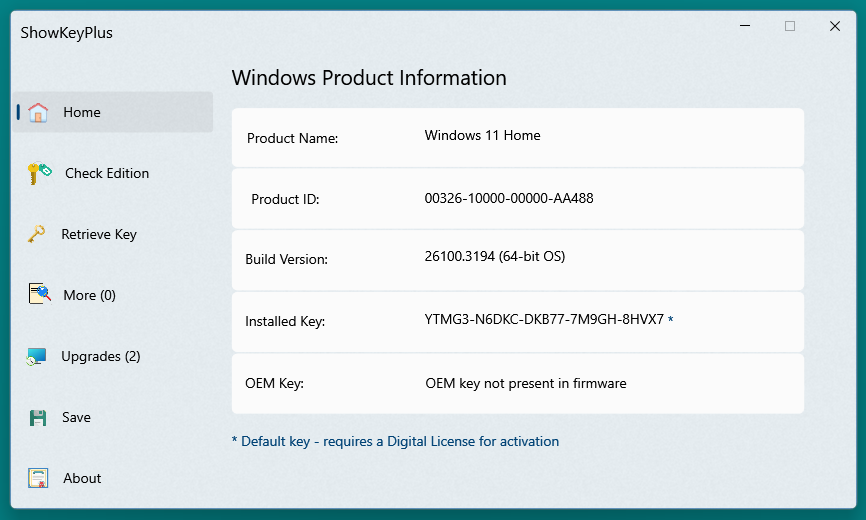Click the More magnifier document icon
The height and width of the screenshot is (520, 866).
pos(40,294)
